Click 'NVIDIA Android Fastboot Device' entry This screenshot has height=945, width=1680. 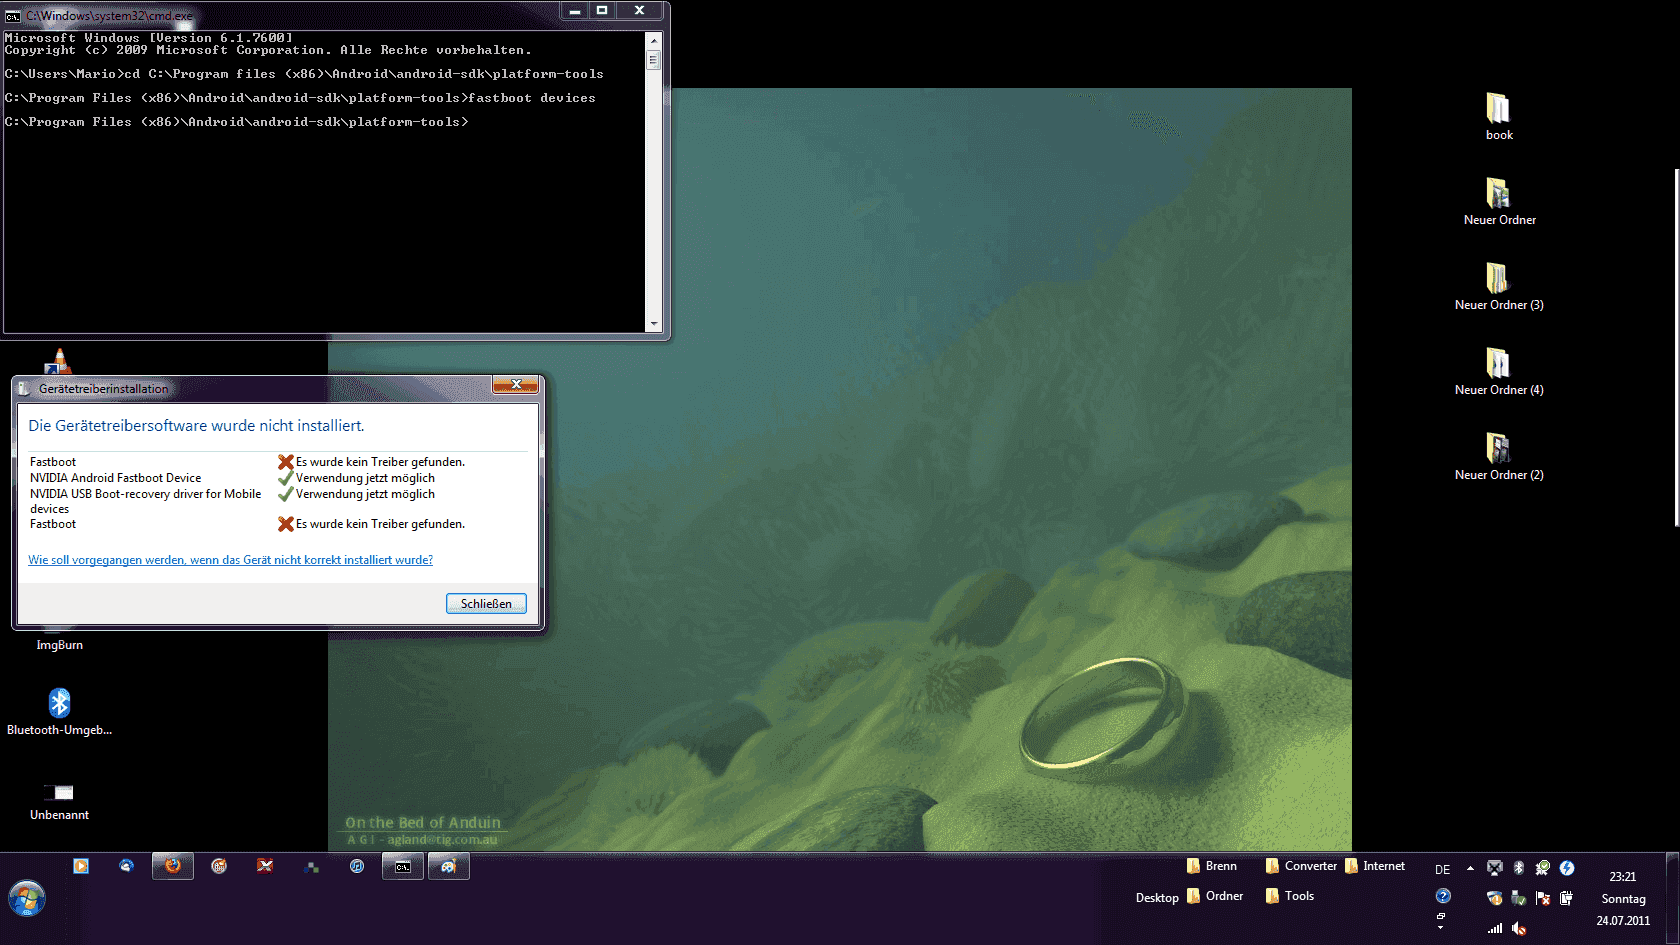(x=115, y=478)
